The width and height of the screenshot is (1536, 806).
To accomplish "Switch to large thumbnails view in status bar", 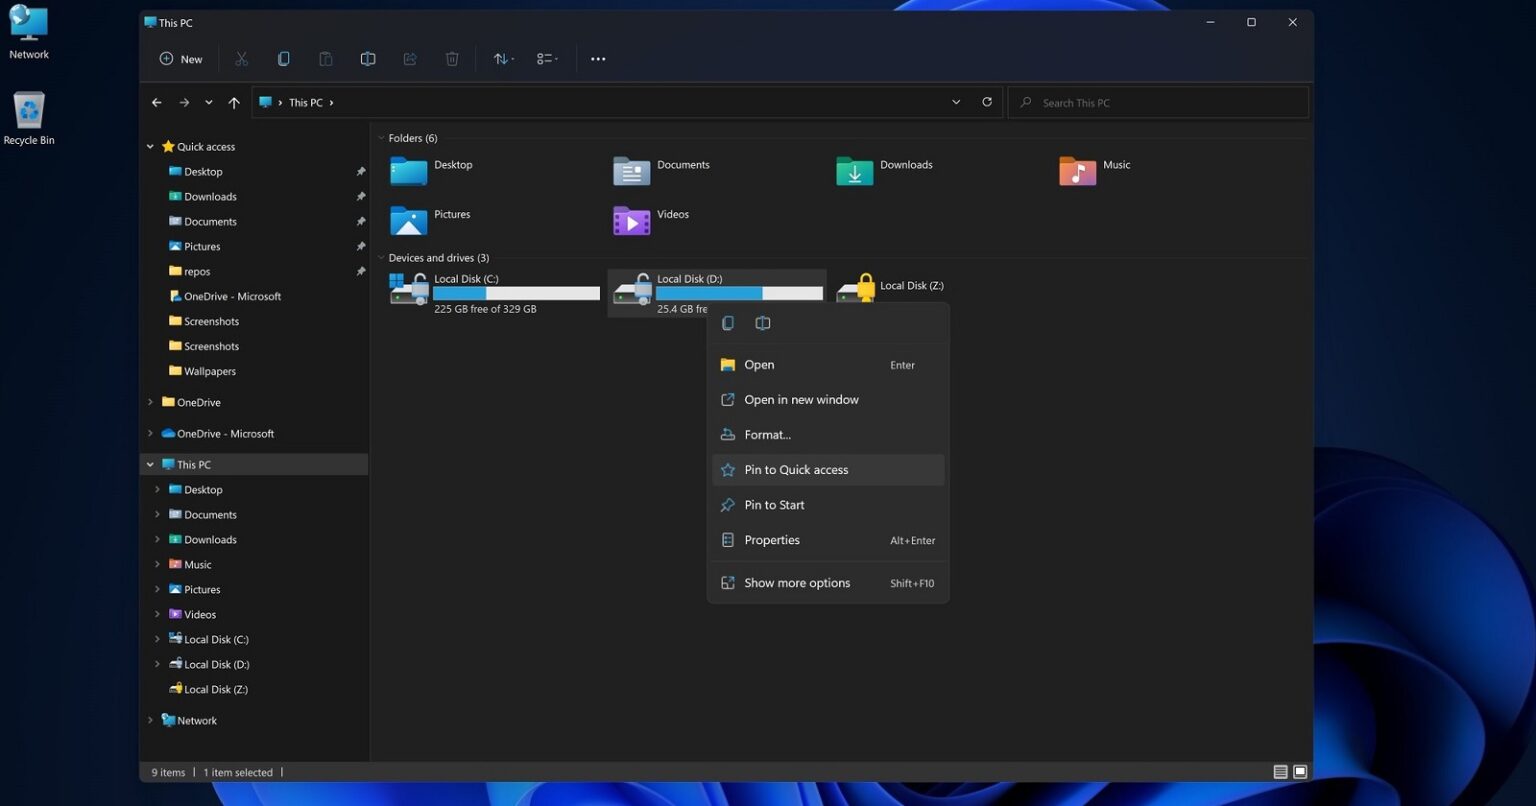I will 1300,771.
